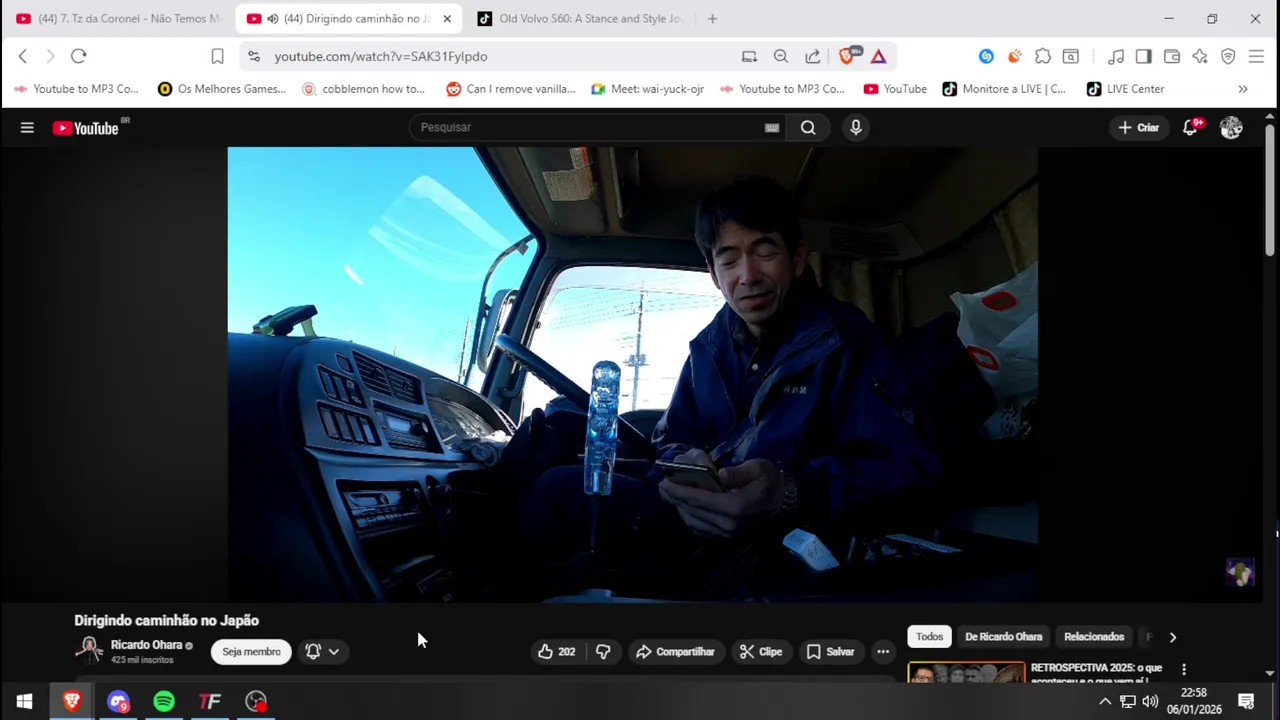Click the search magnifier button
The image size is (1280, 720).
tap(808, 128)
